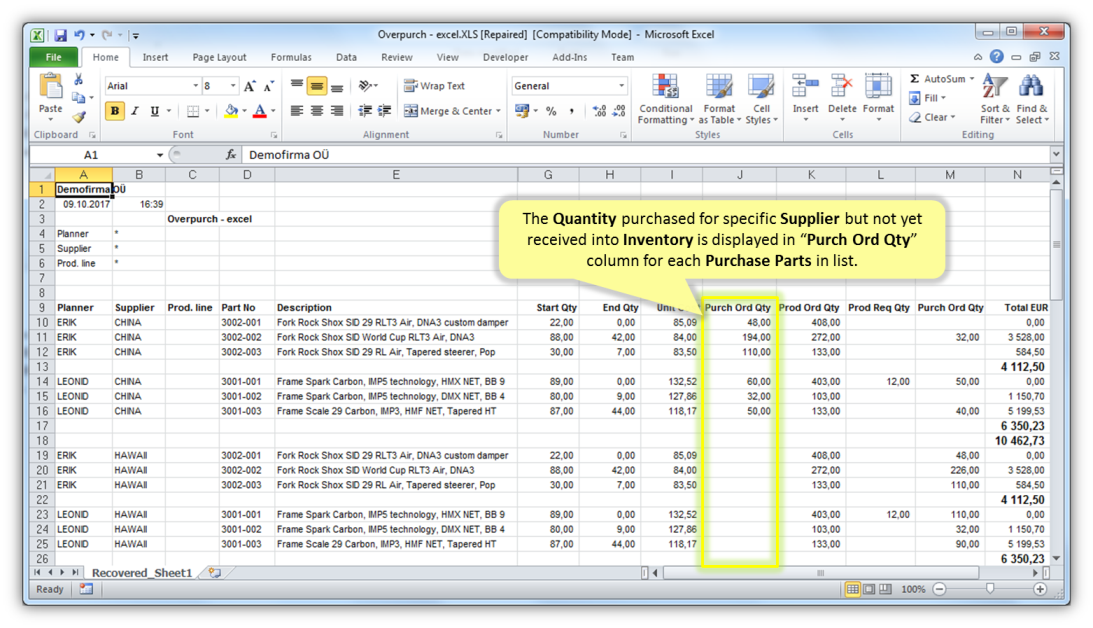This screenshot has height=628, width=1093.
Task: Decrease indent icon
Action: click(365, 111)
